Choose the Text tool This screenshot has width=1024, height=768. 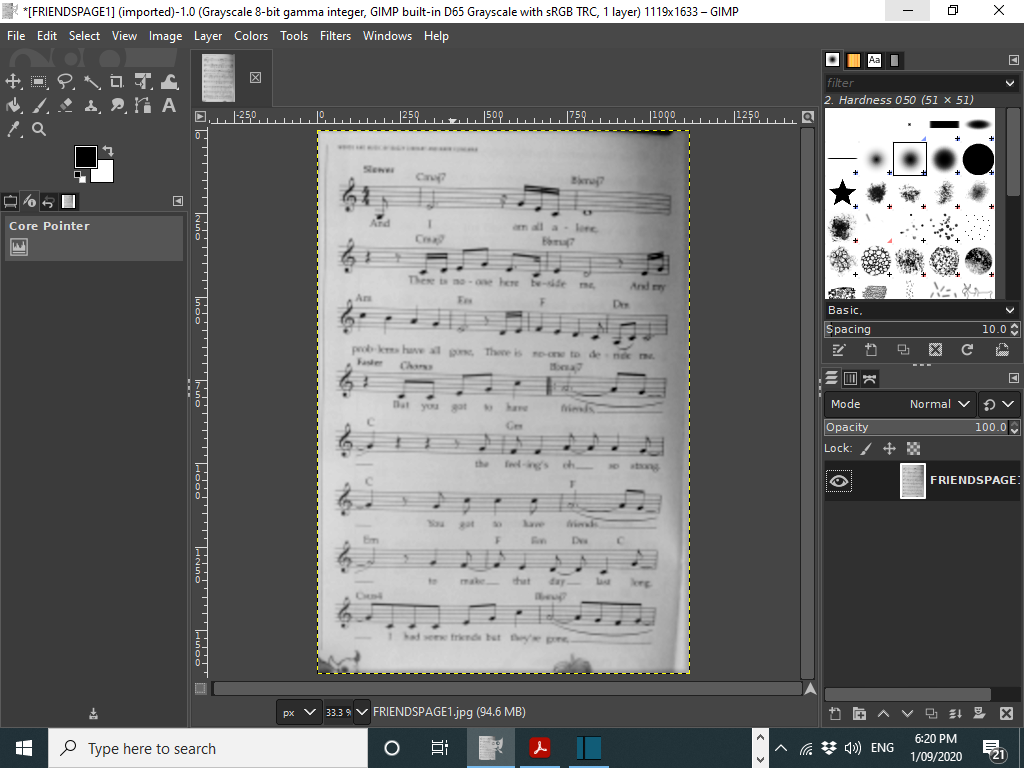[169, 105]
